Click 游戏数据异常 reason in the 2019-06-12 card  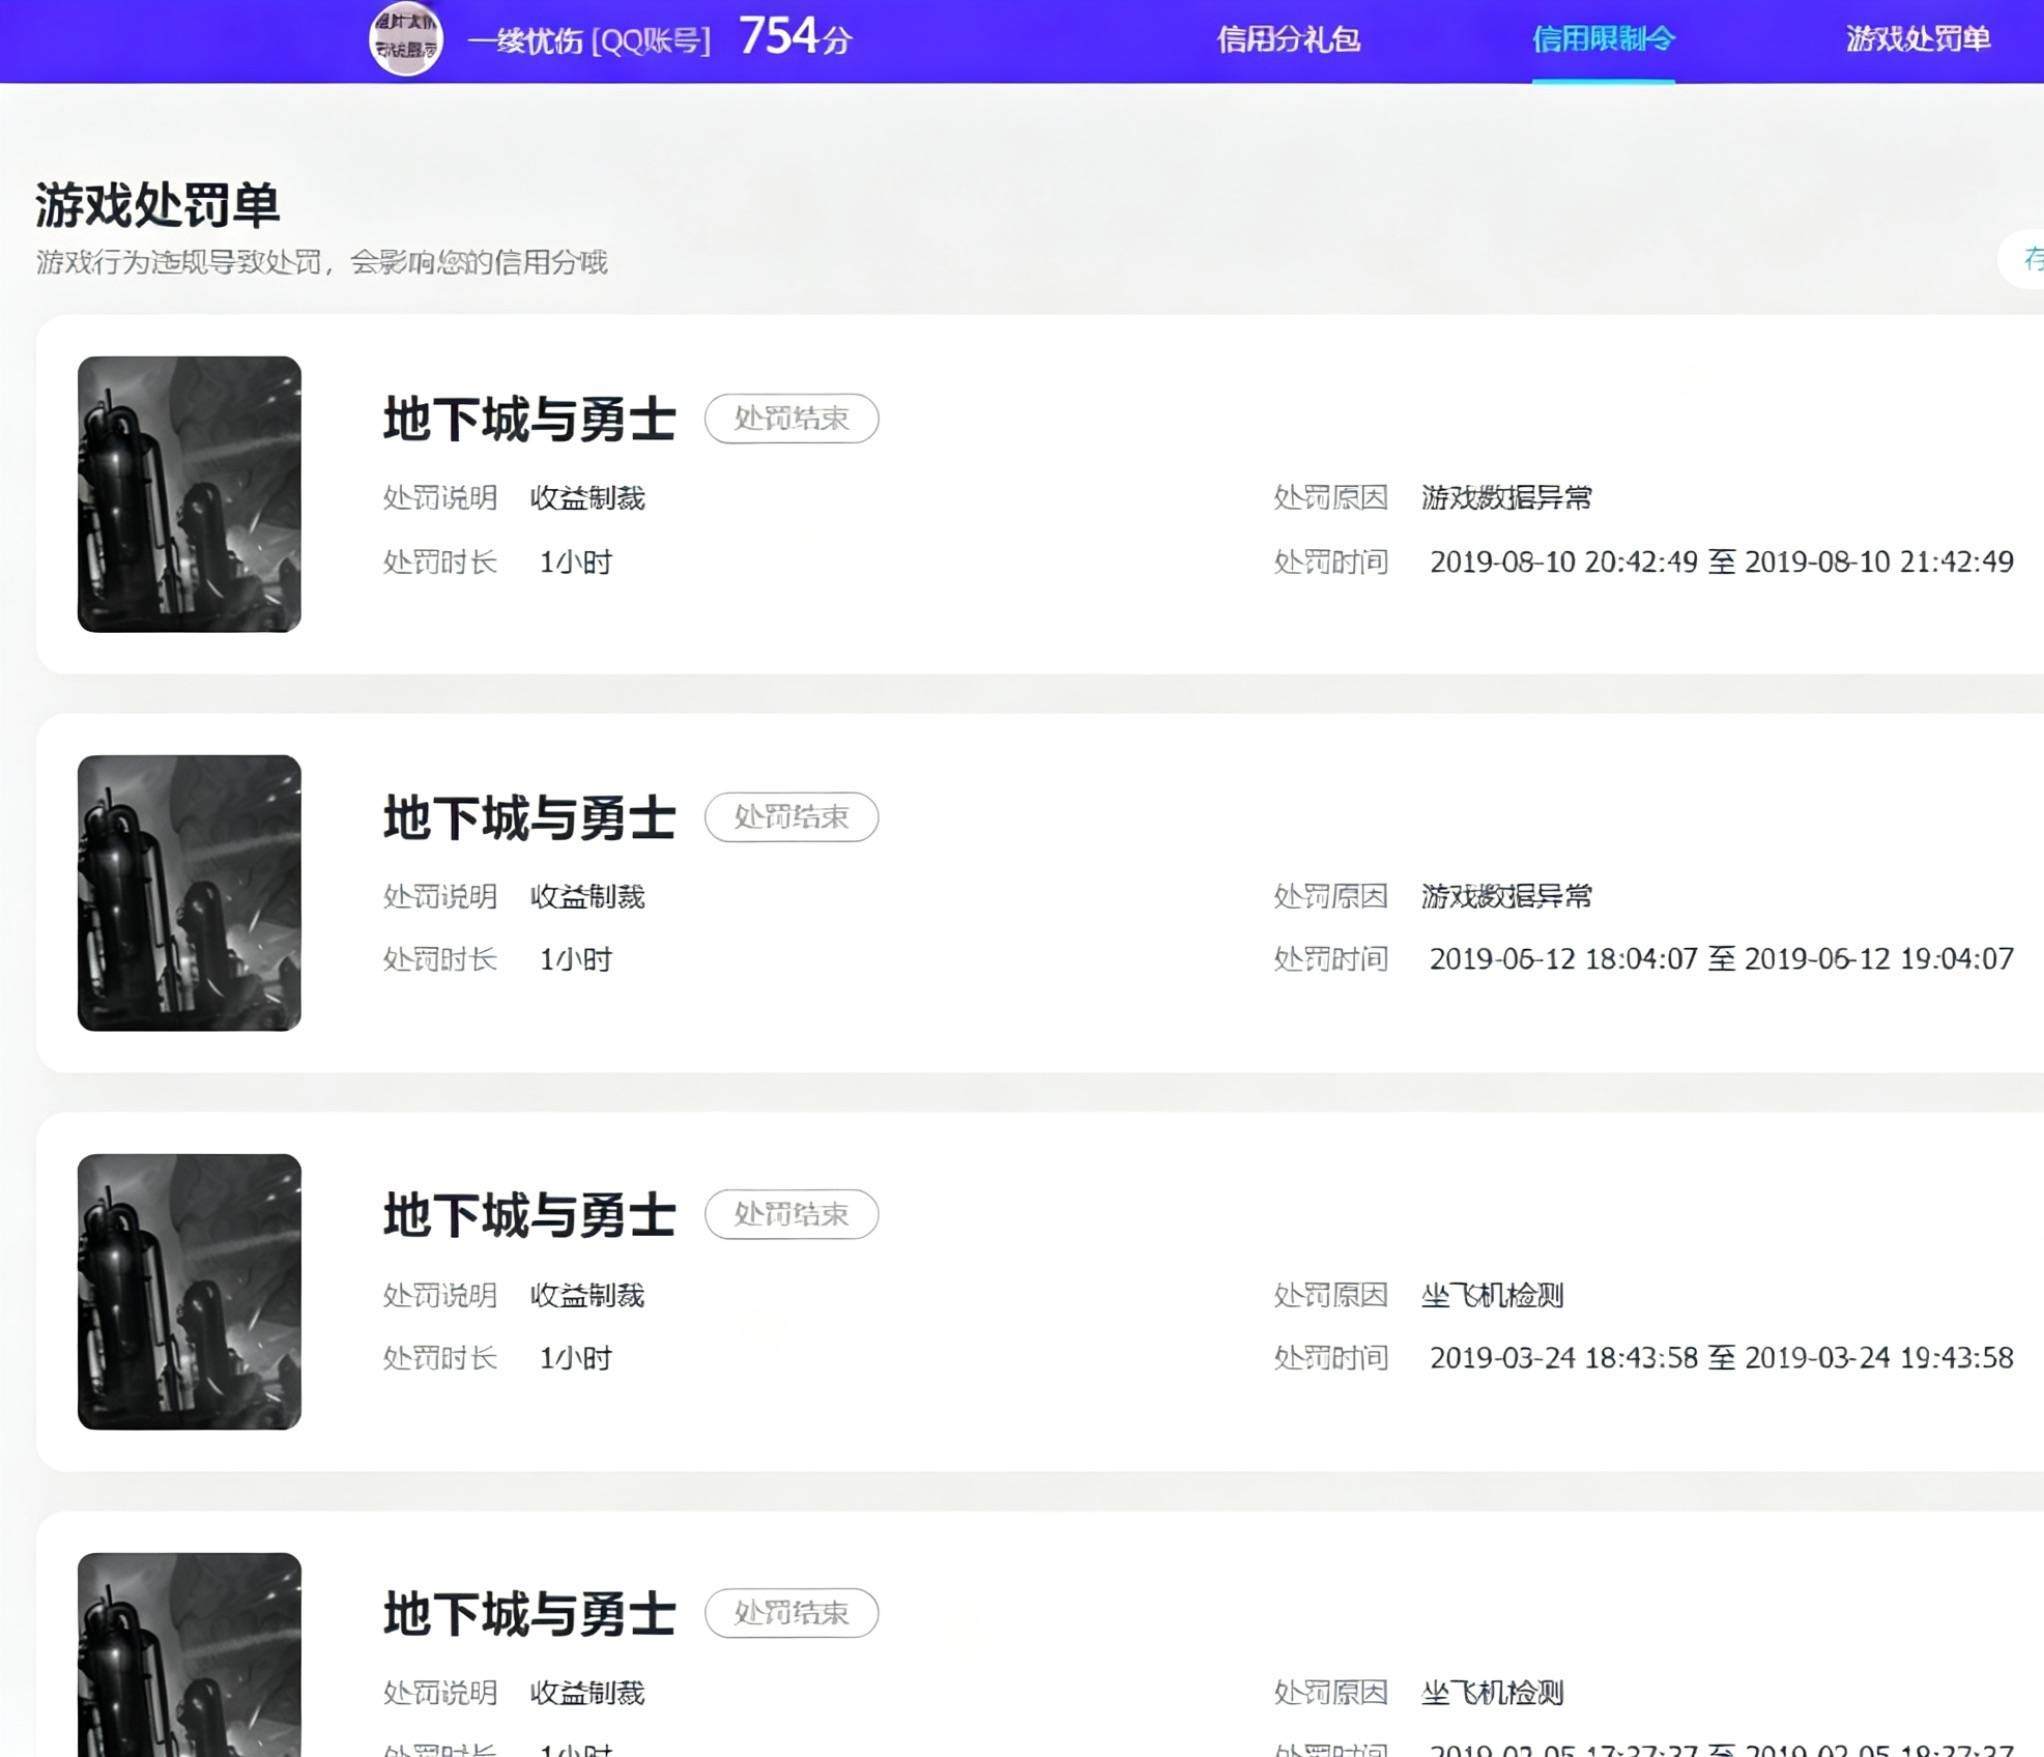(1507, 896)
